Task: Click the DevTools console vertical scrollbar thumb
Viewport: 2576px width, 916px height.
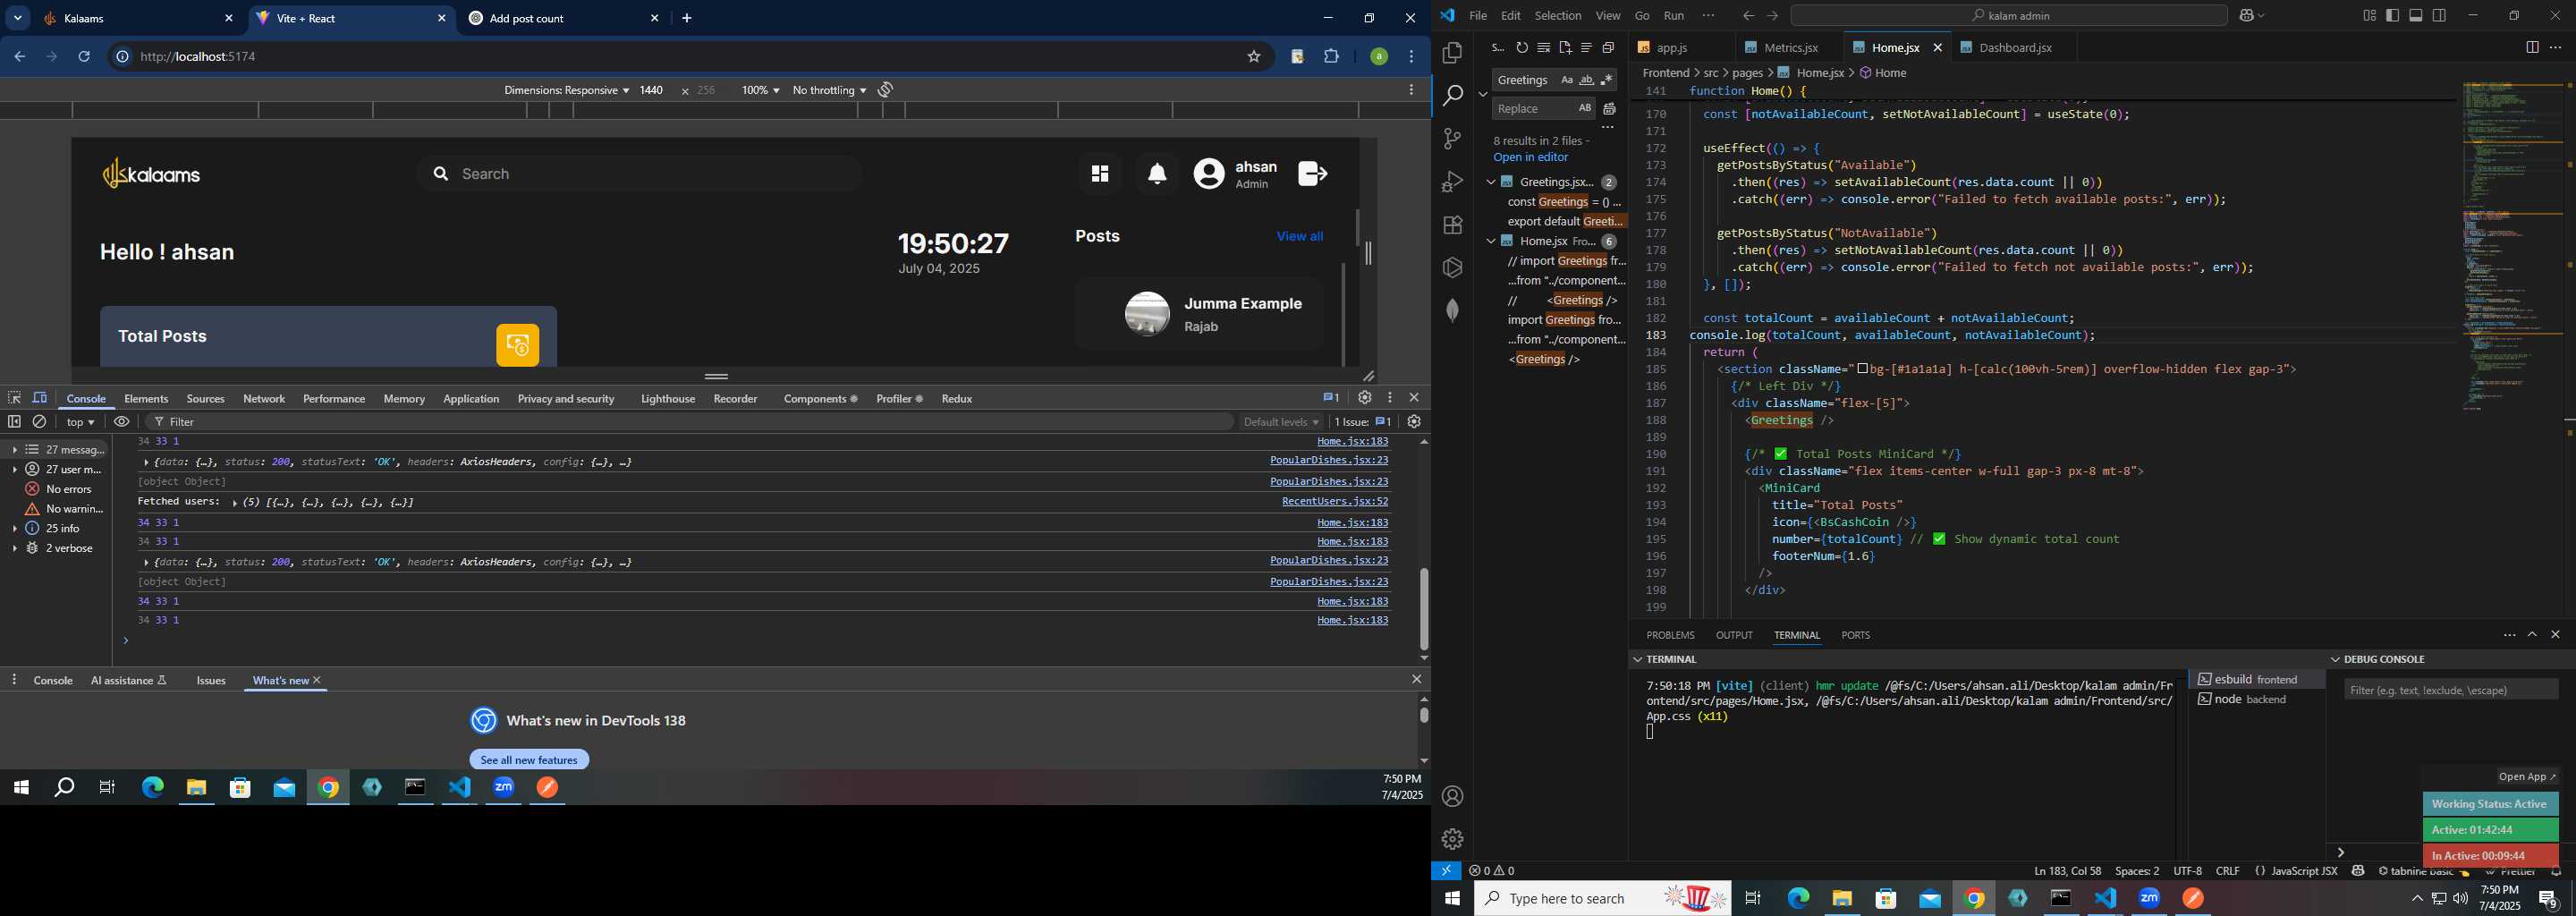Action: pos(1424,609)
